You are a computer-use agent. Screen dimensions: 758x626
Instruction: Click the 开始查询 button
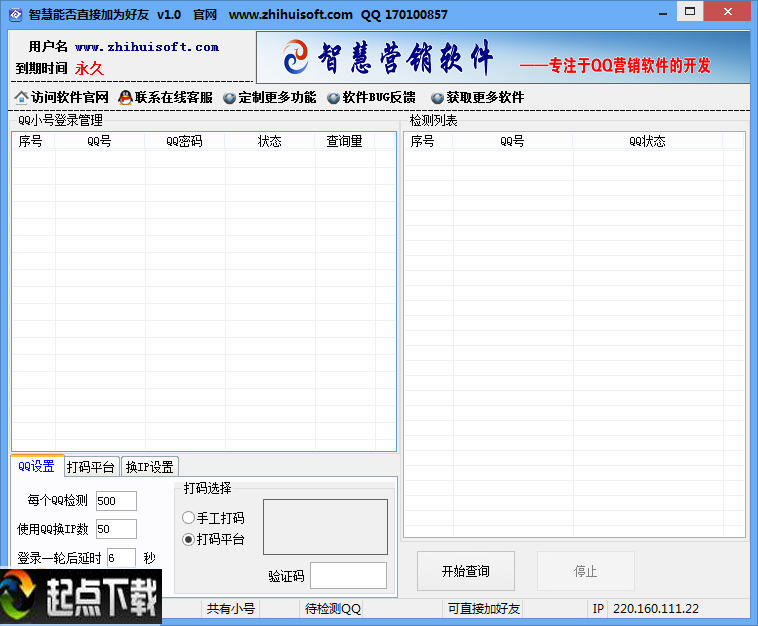tap(466, 571)
